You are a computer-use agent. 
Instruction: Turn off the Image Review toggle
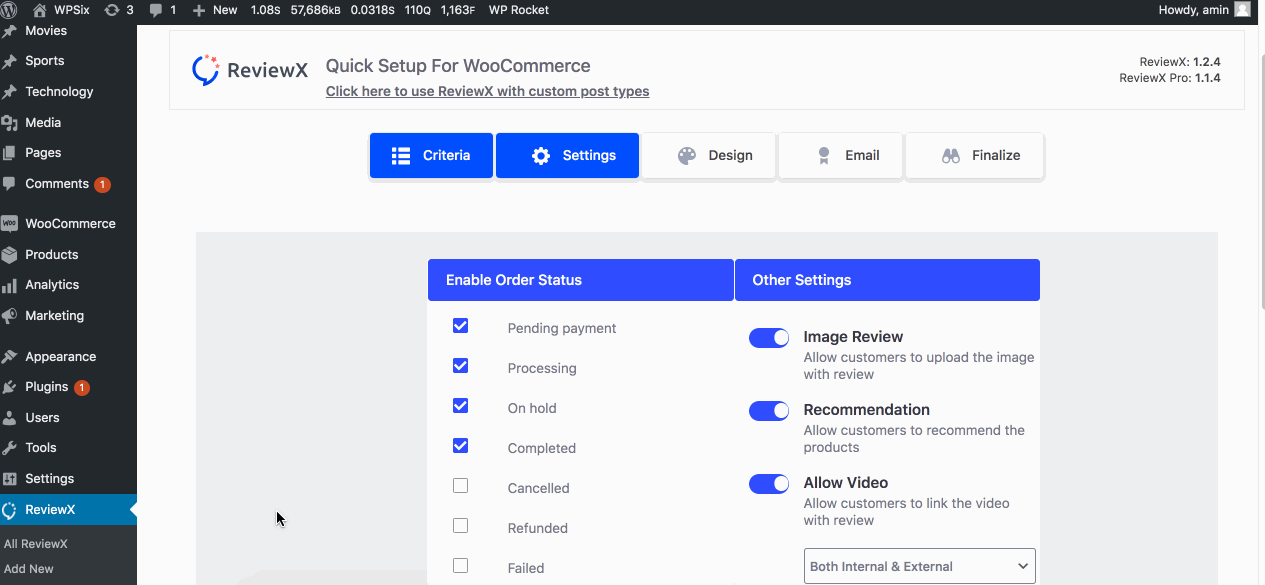click(769, 338)
